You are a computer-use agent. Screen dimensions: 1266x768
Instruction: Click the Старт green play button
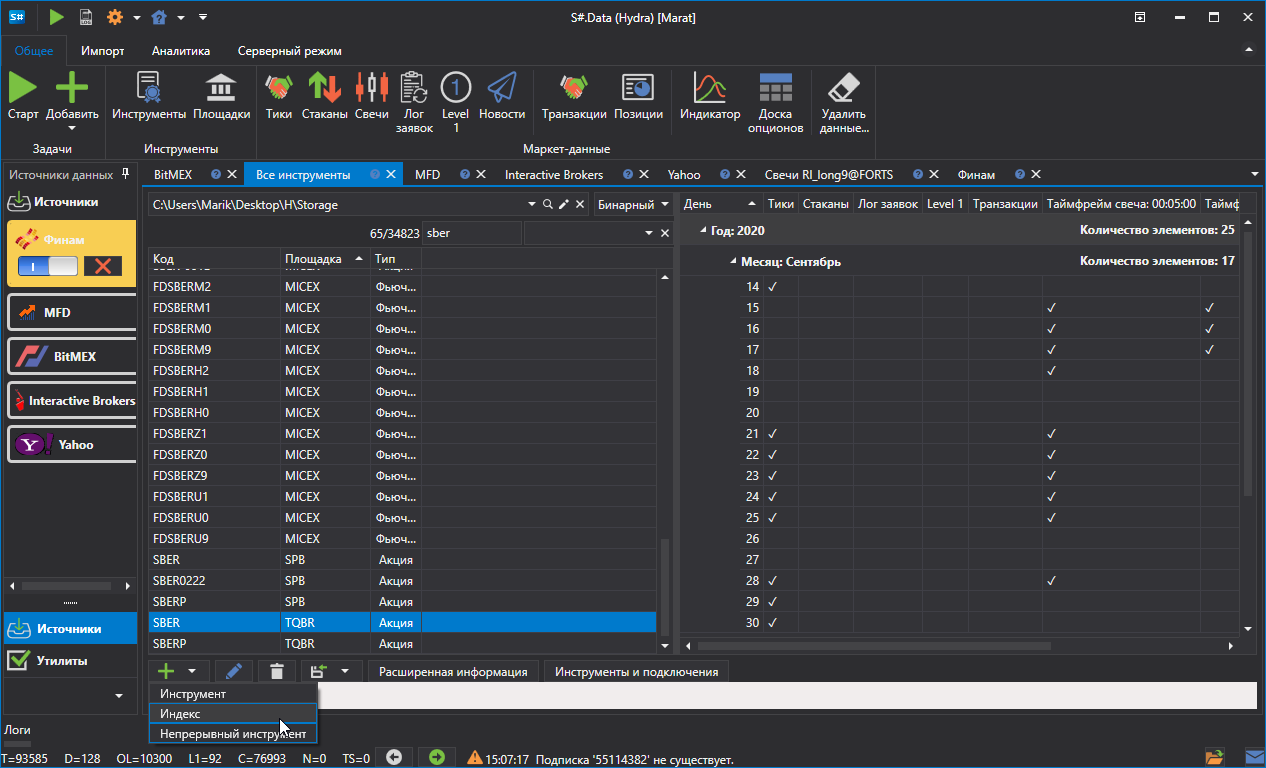(23, 87)
